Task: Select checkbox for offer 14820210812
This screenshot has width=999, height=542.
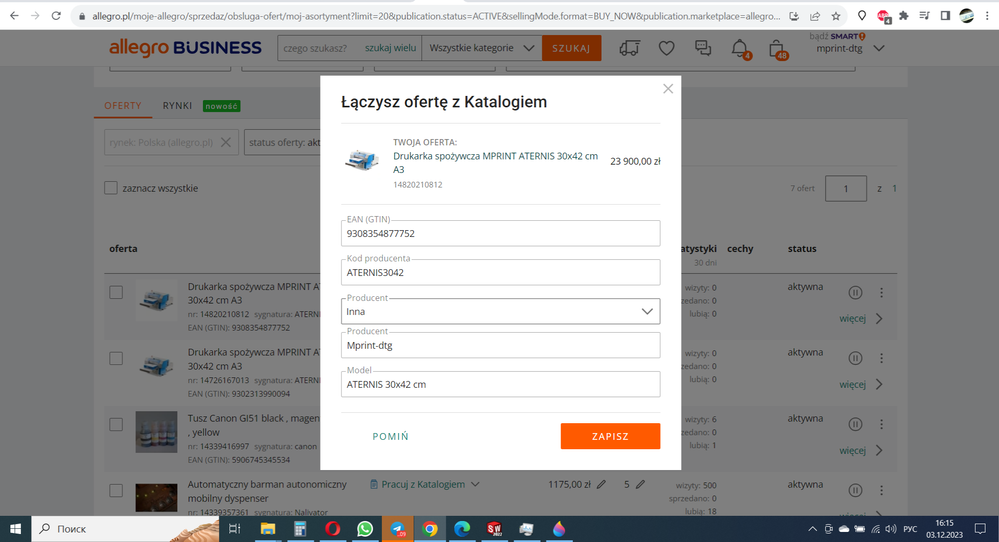Action: pyautogui.click(x=116, y=292)
